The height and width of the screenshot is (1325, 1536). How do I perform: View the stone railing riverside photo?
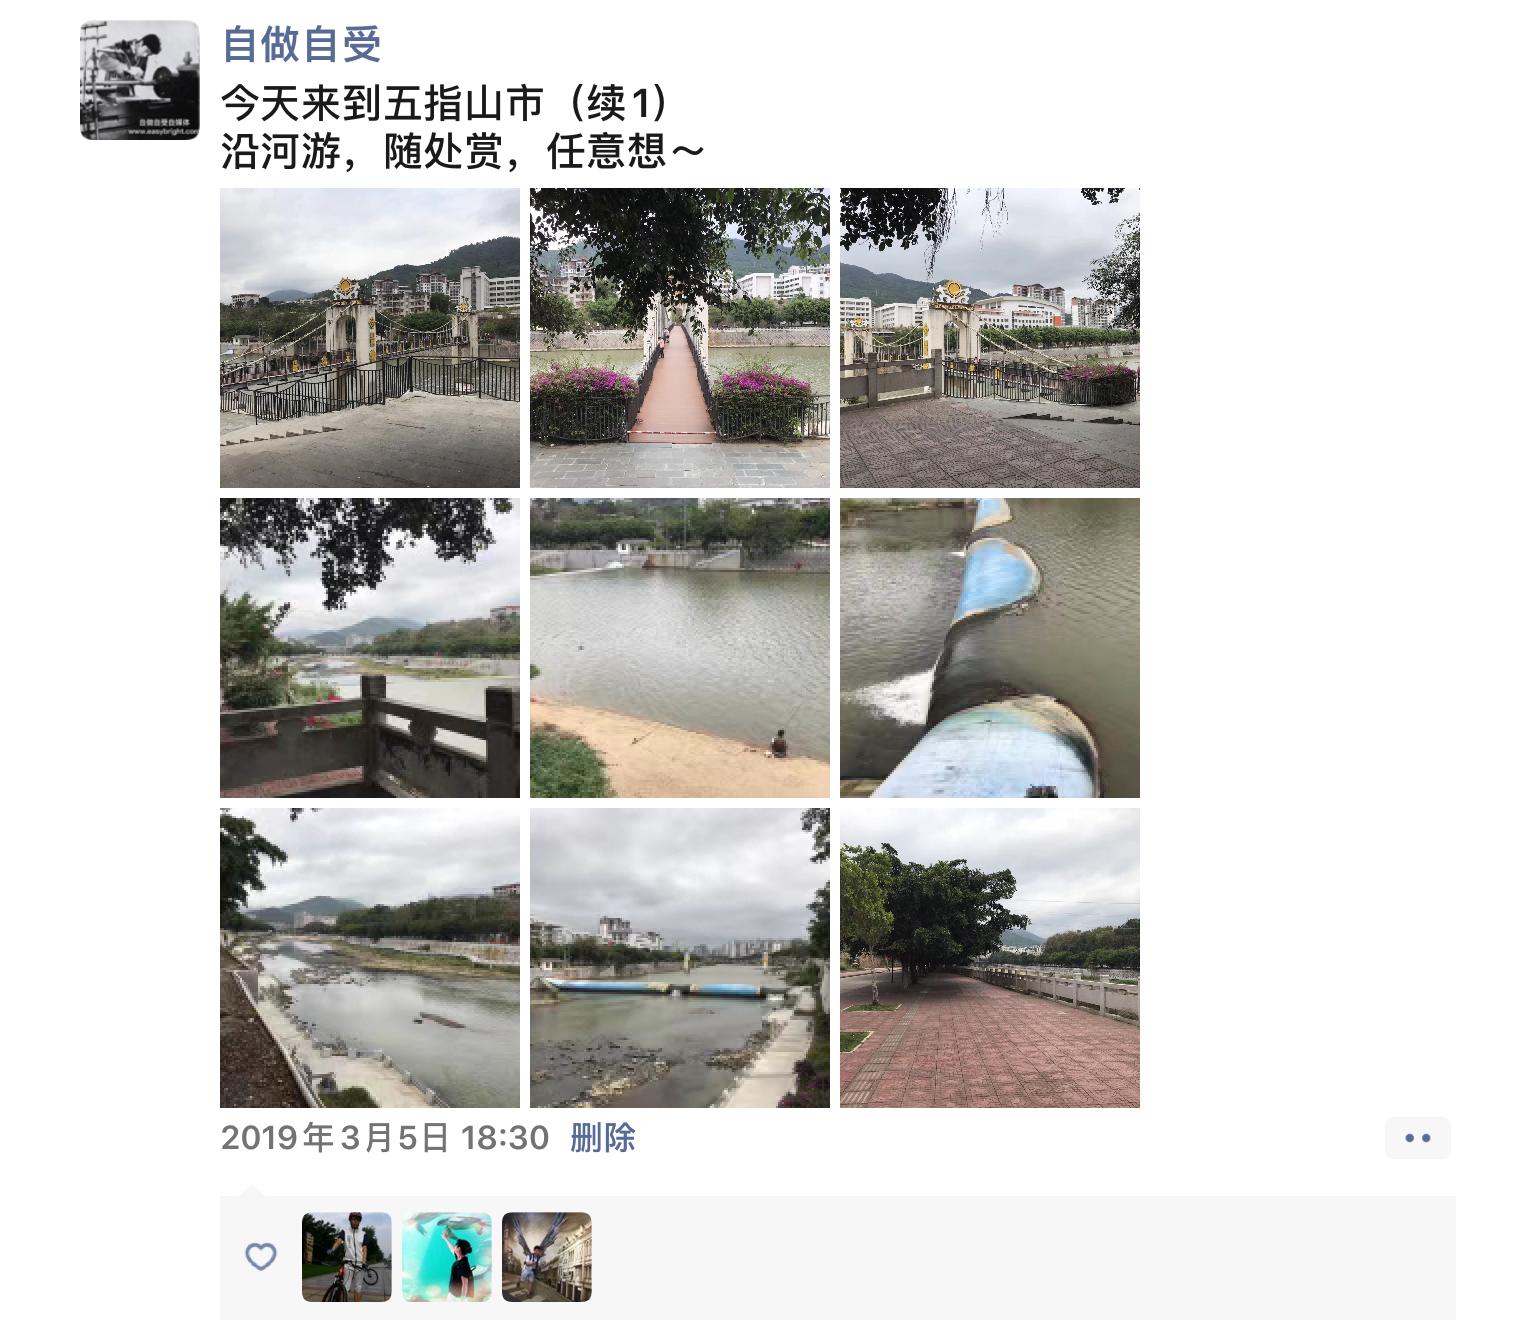point(370,648)
